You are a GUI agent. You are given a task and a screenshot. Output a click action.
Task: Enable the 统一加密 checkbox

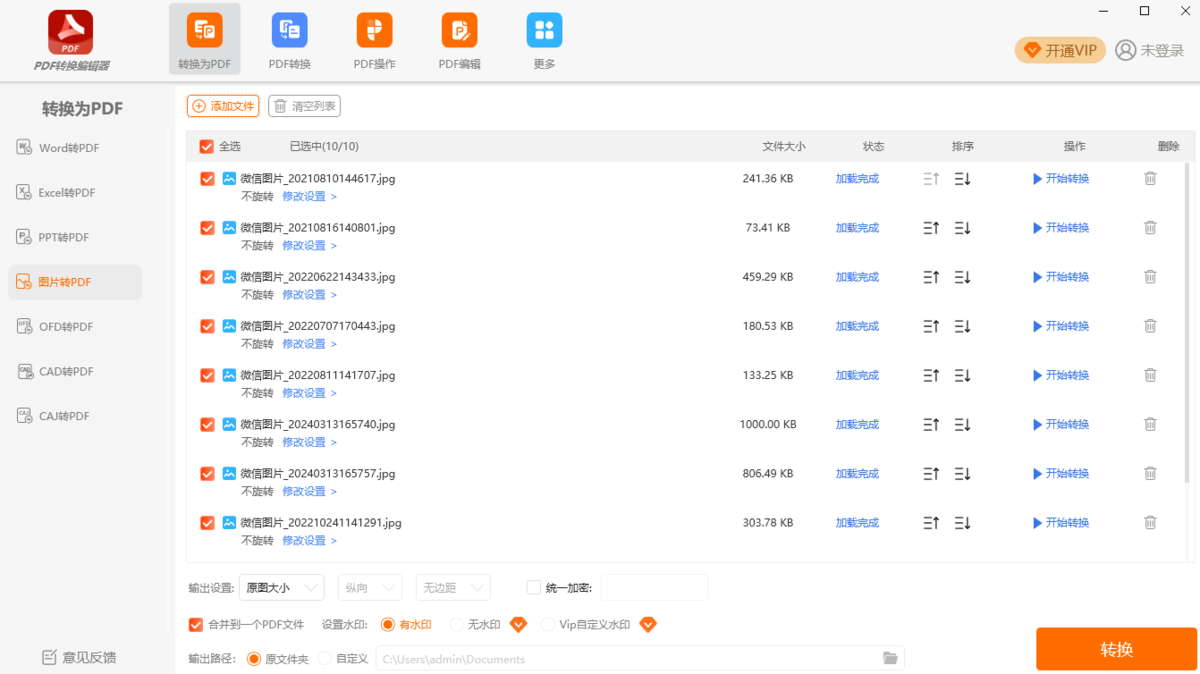(534, 588)
